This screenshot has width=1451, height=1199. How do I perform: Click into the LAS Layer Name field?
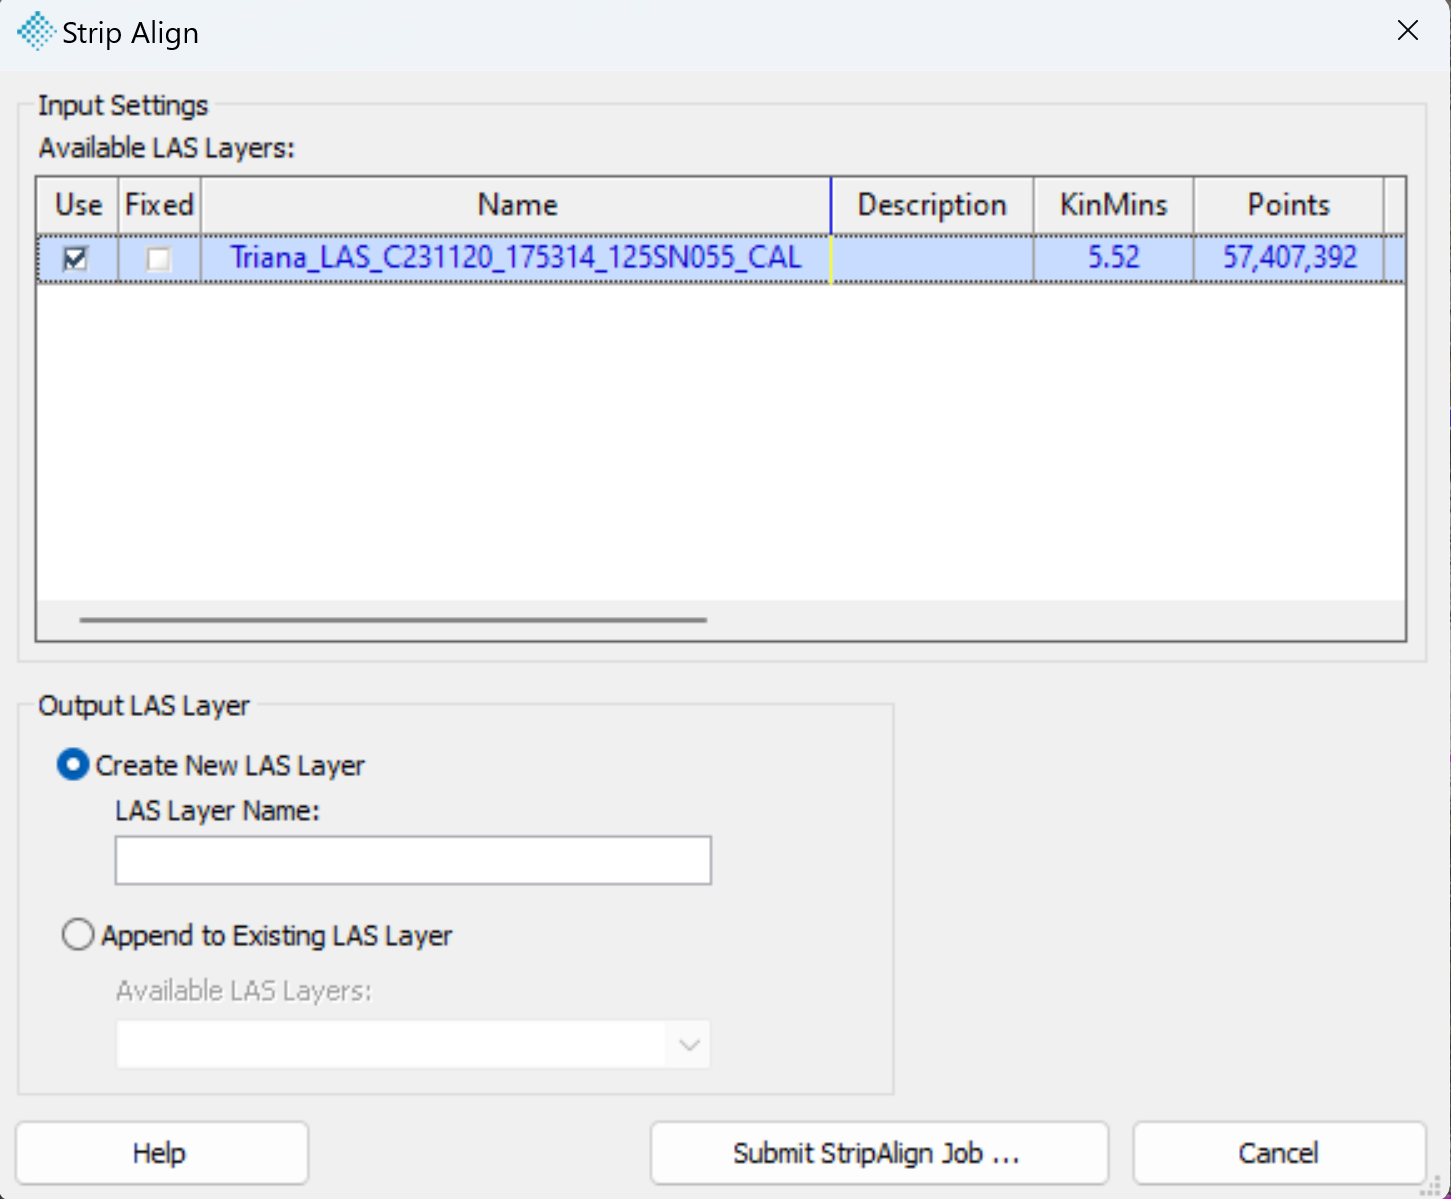pos(413,861)
